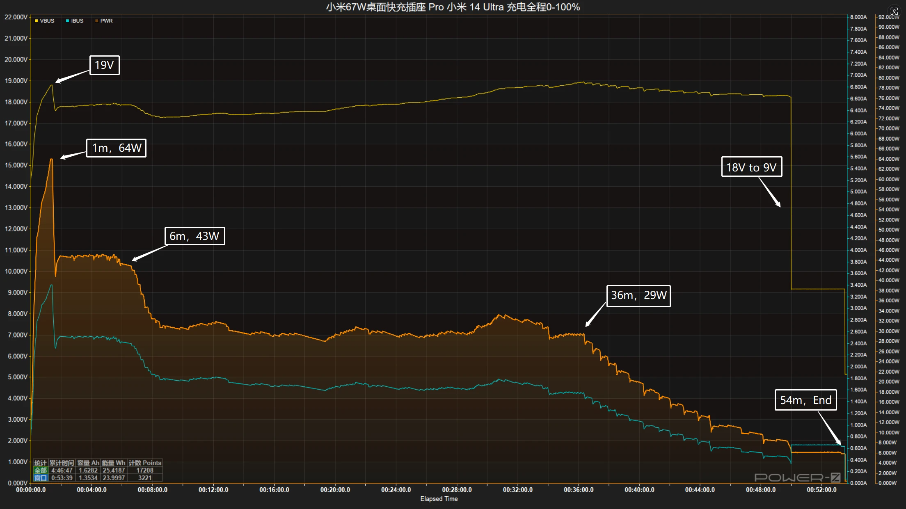Image resolution: width=906 pixels, height=509 pixels.
Task: Click the 4.000A current axis label
Action: [x=859, y=250]
